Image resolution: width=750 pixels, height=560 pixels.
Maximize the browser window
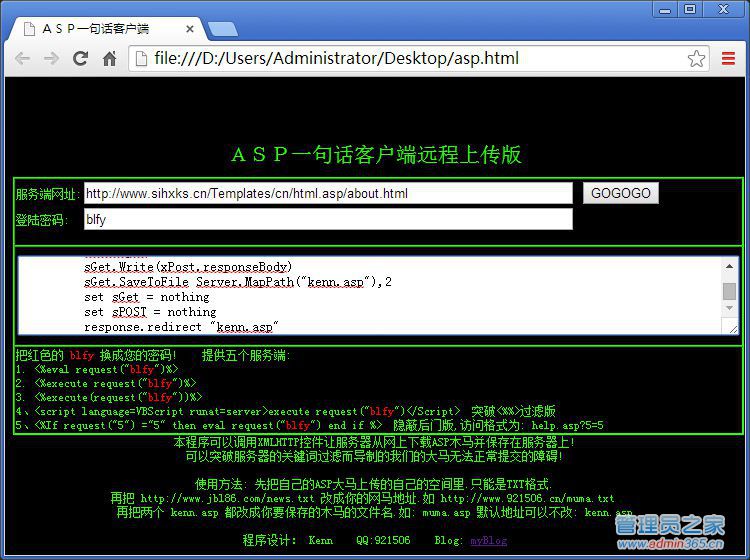(x=690, y=9)
